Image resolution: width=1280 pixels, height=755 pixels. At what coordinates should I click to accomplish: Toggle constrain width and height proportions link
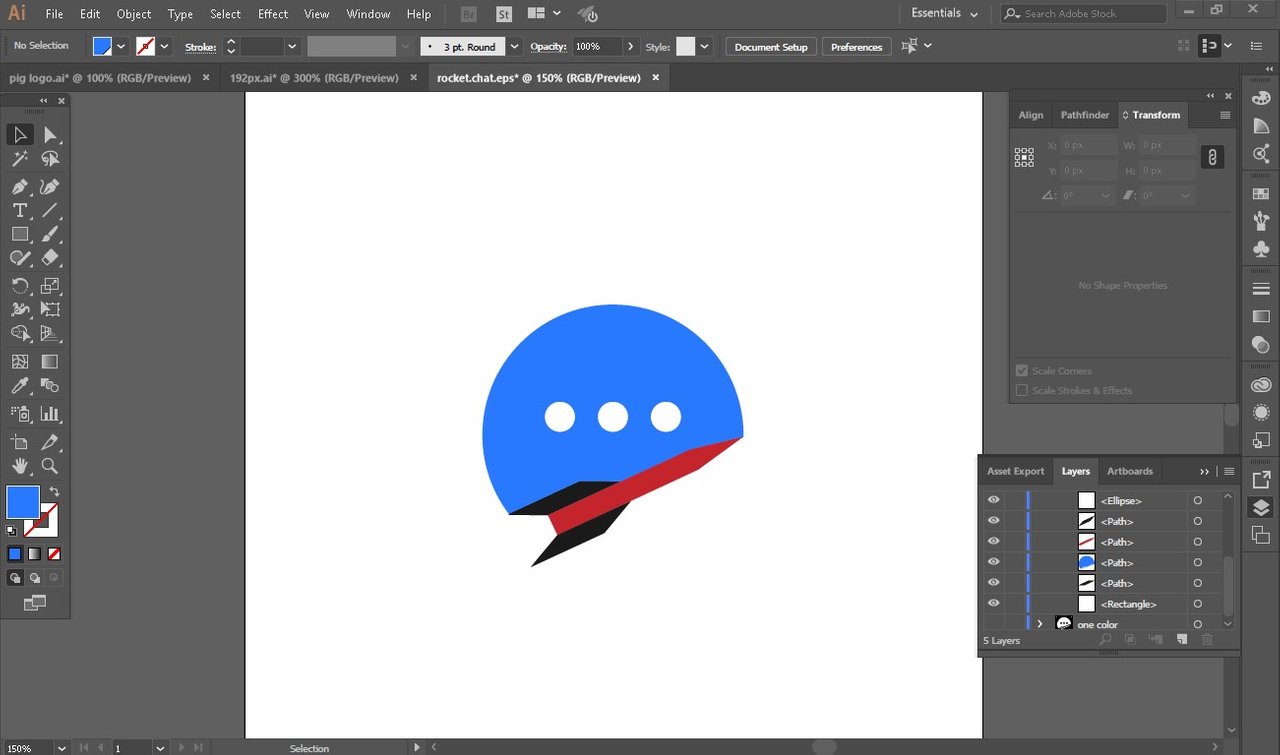coord(1212,157)
